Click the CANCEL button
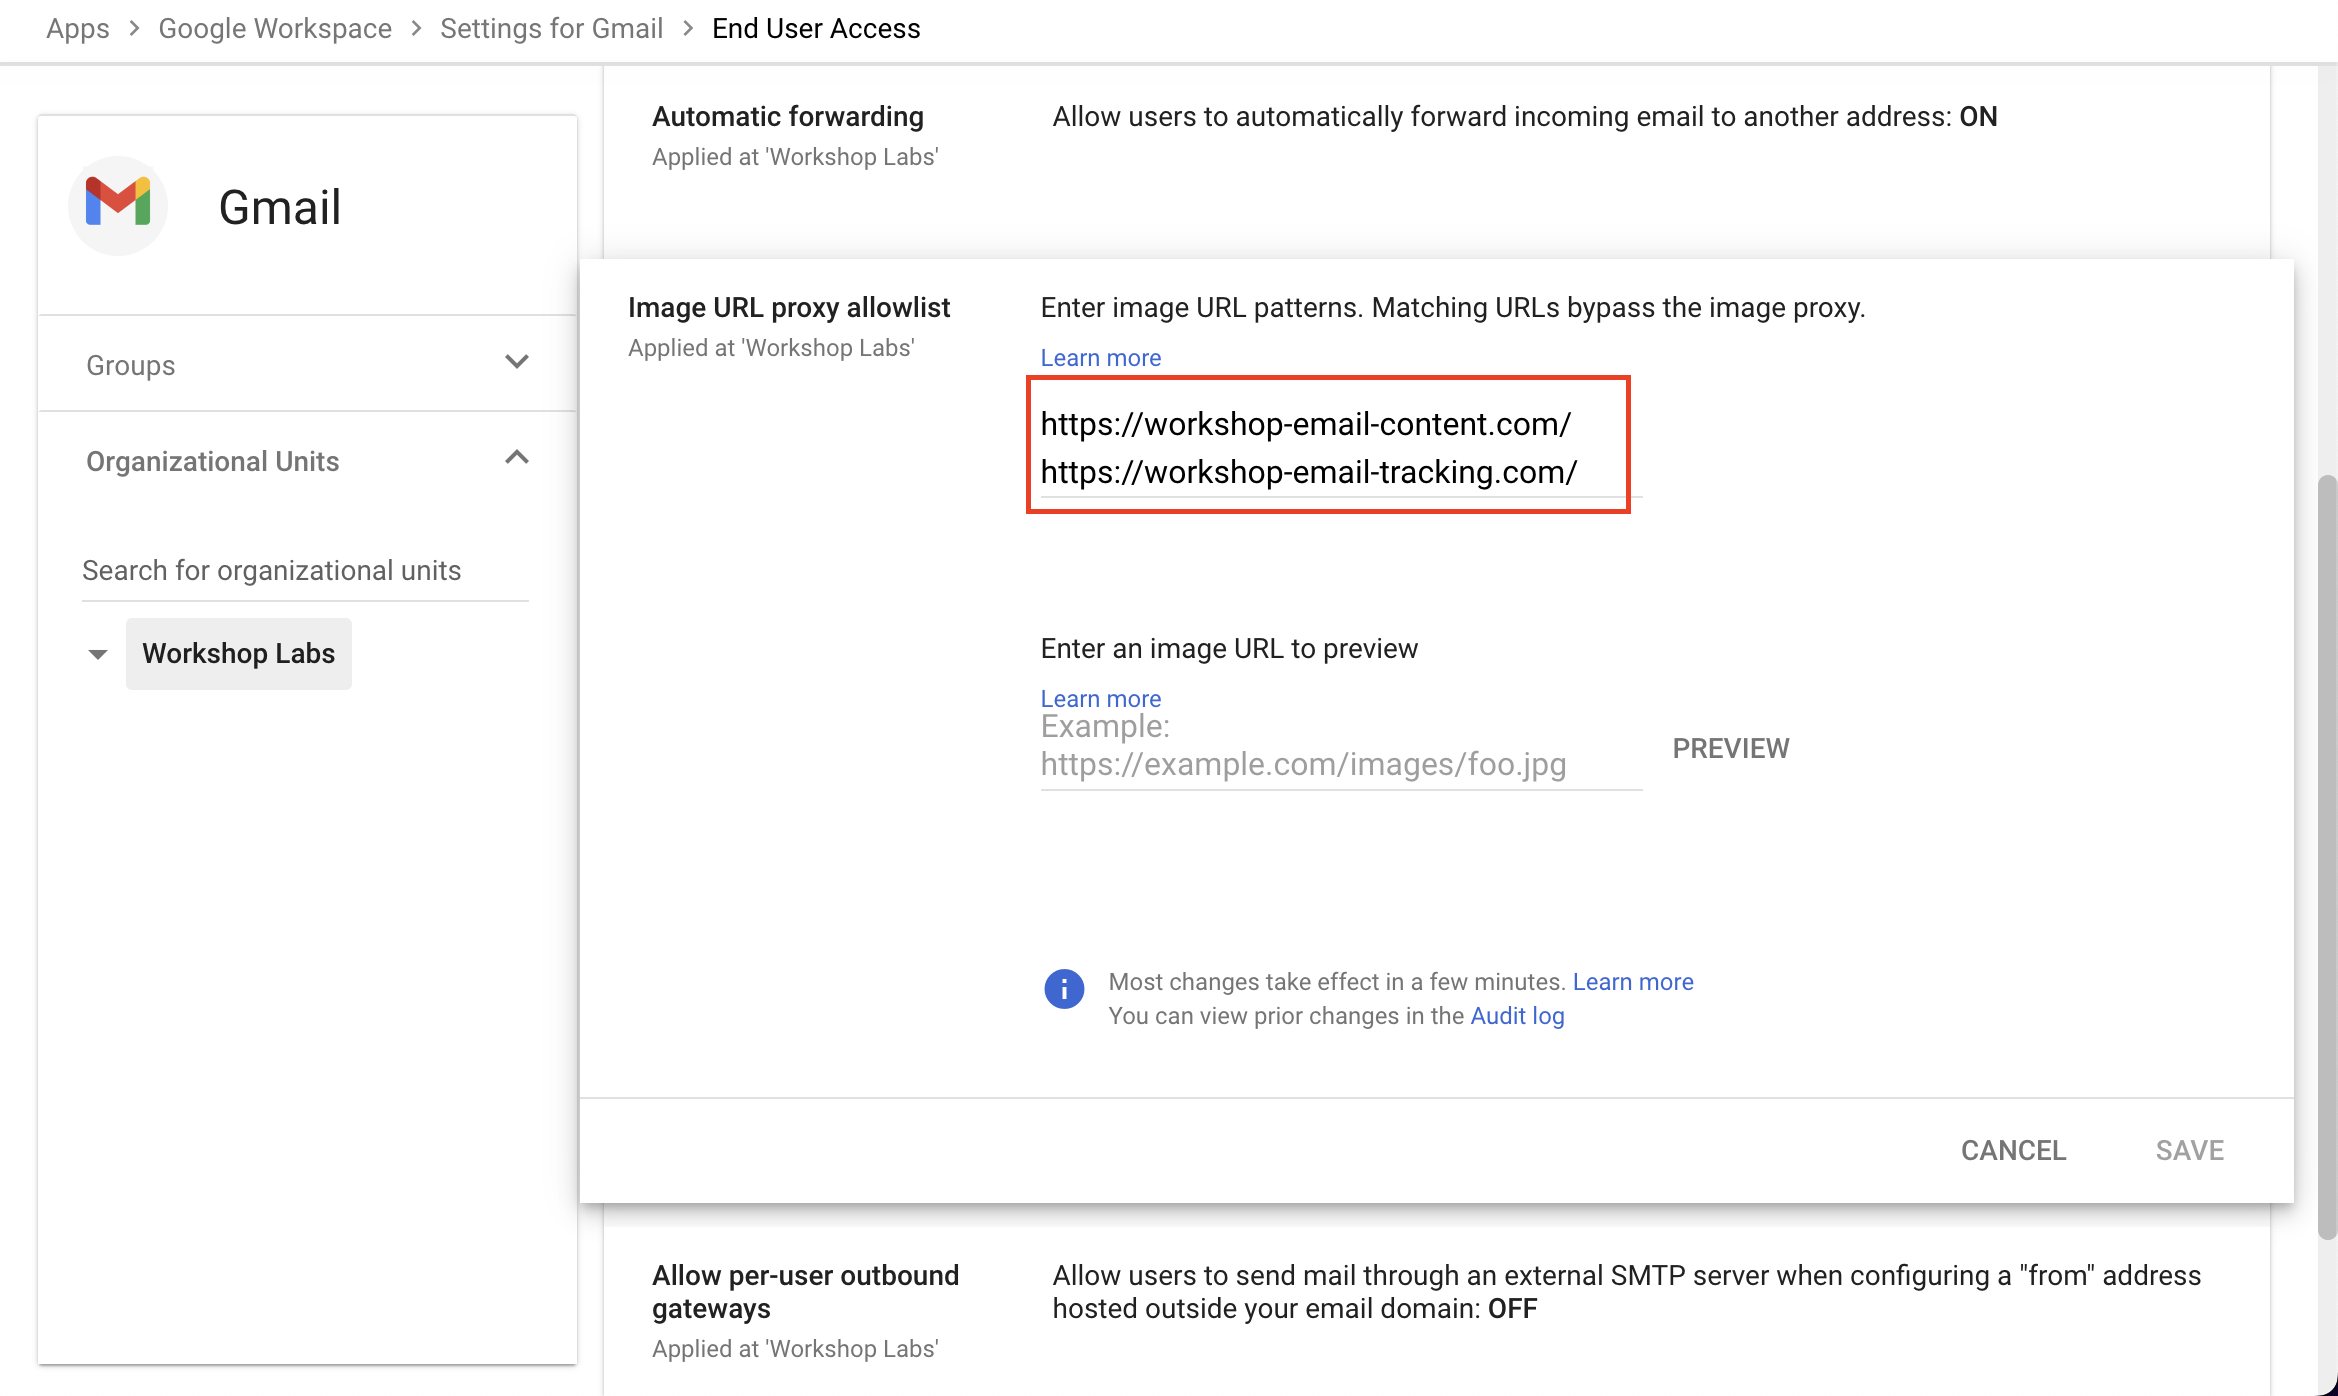This screenshot has width=2338, height=1396. pyautogui.click(x=2013, y=1151)
